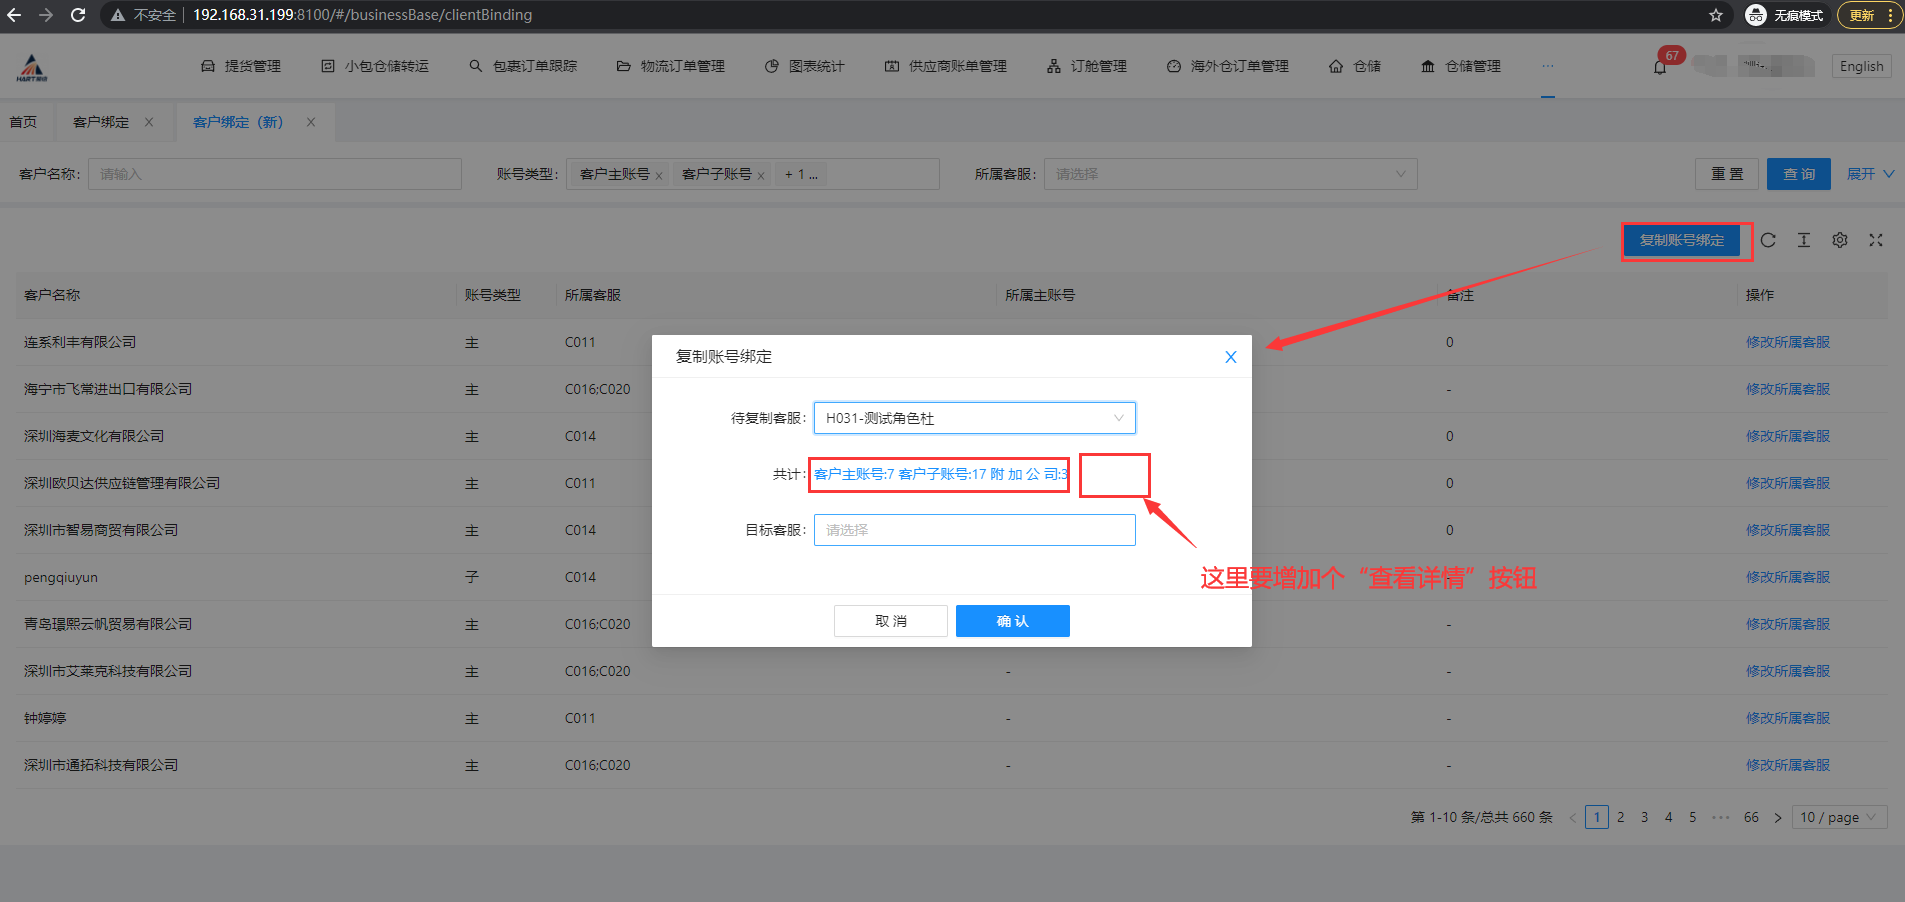
Task: Bookmark this page with star icon
Action: 1716,15
